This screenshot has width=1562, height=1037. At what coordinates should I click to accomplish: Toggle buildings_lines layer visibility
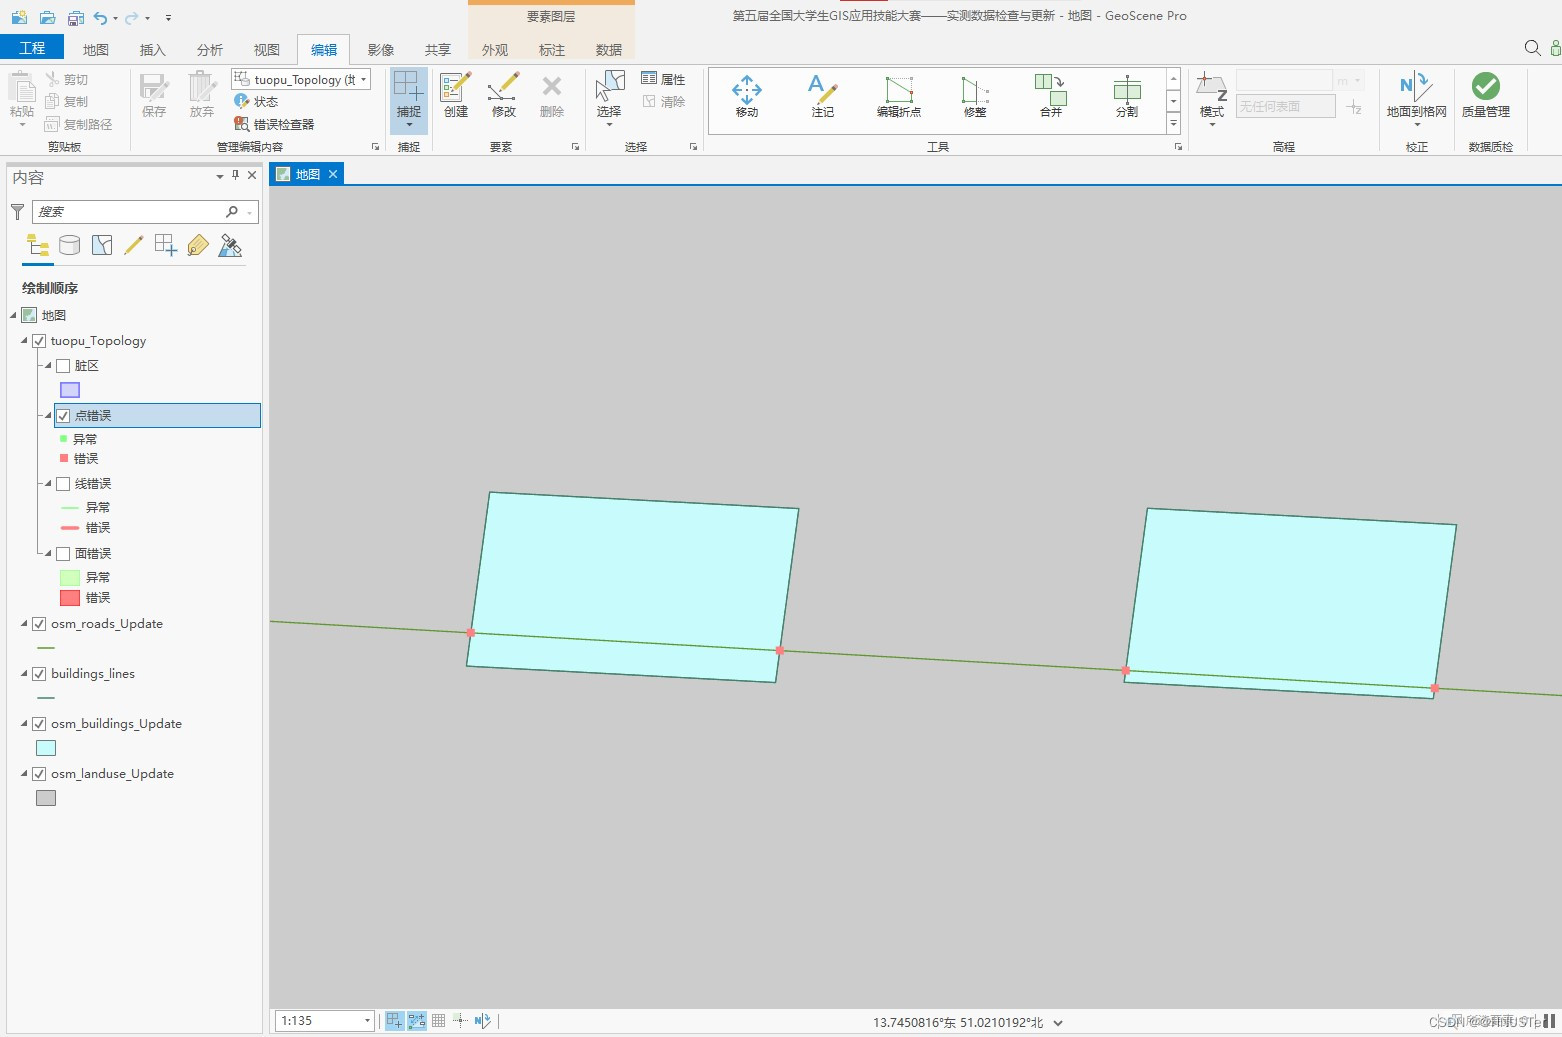[39, 674]
